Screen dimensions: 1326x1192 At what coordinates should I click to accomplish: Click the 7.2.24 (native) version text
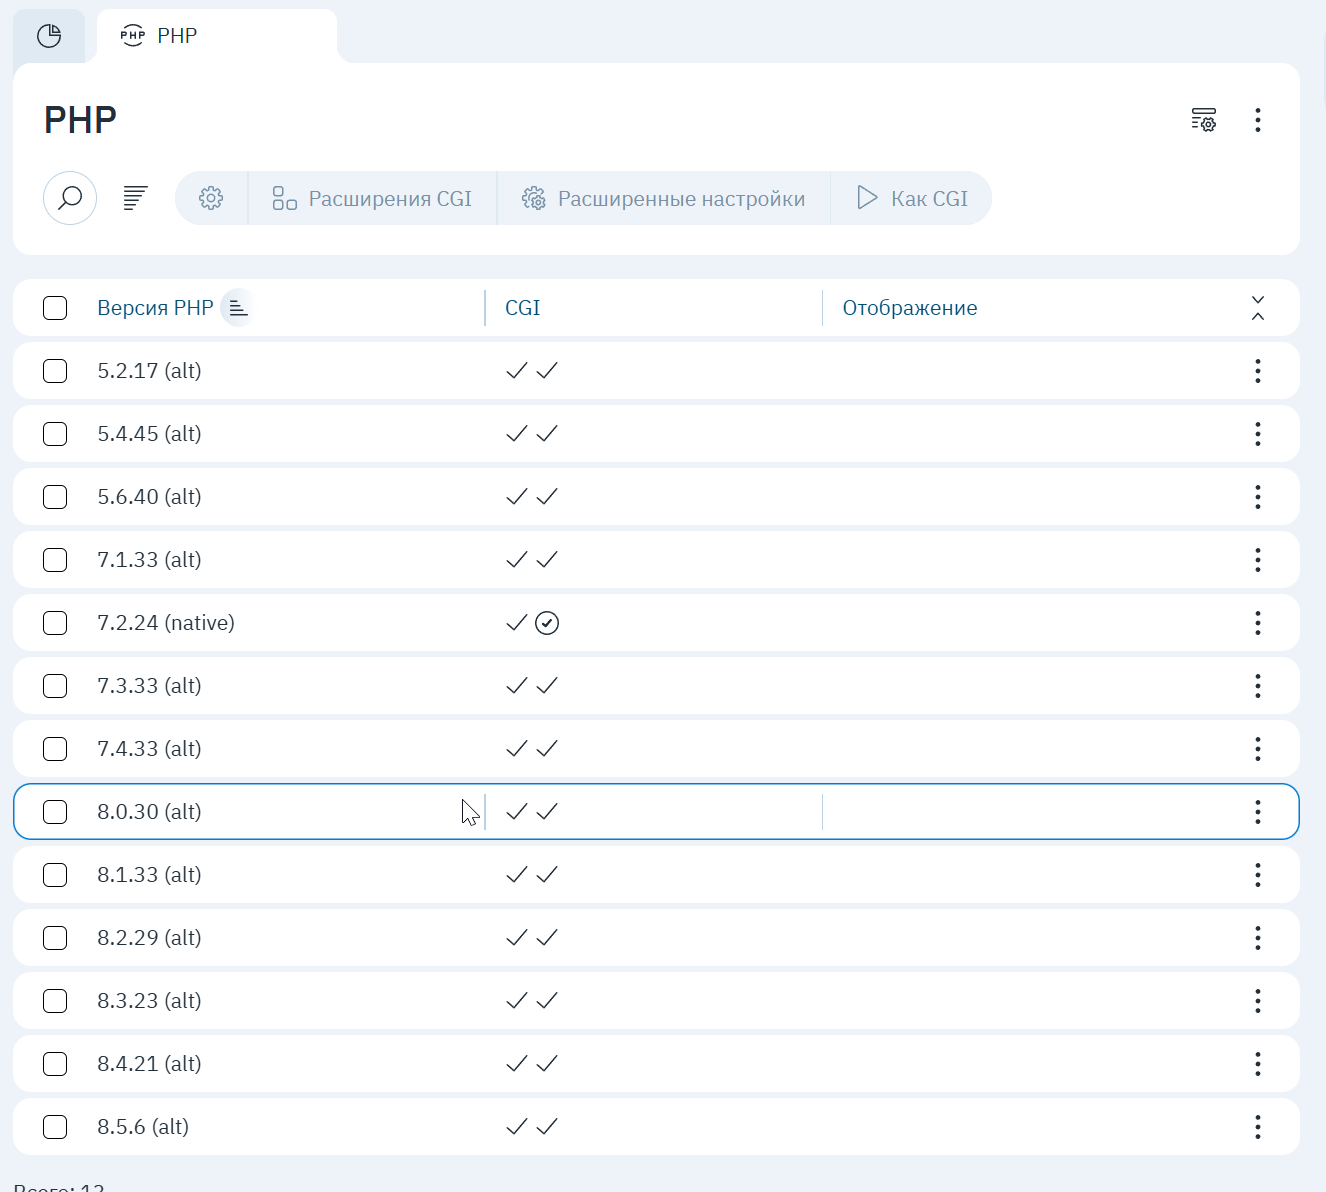tap(166, 623)
